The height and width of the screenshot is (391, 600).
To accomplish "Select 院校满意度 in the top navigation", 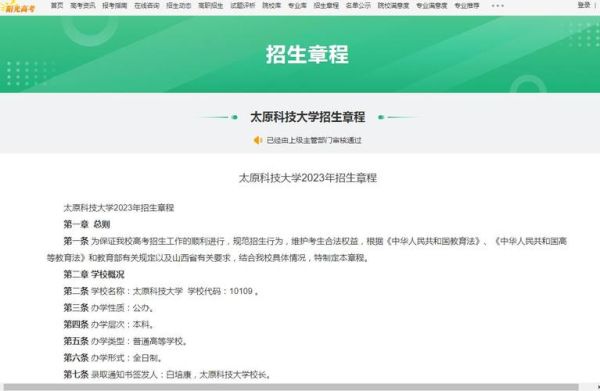I will [393, 5].
